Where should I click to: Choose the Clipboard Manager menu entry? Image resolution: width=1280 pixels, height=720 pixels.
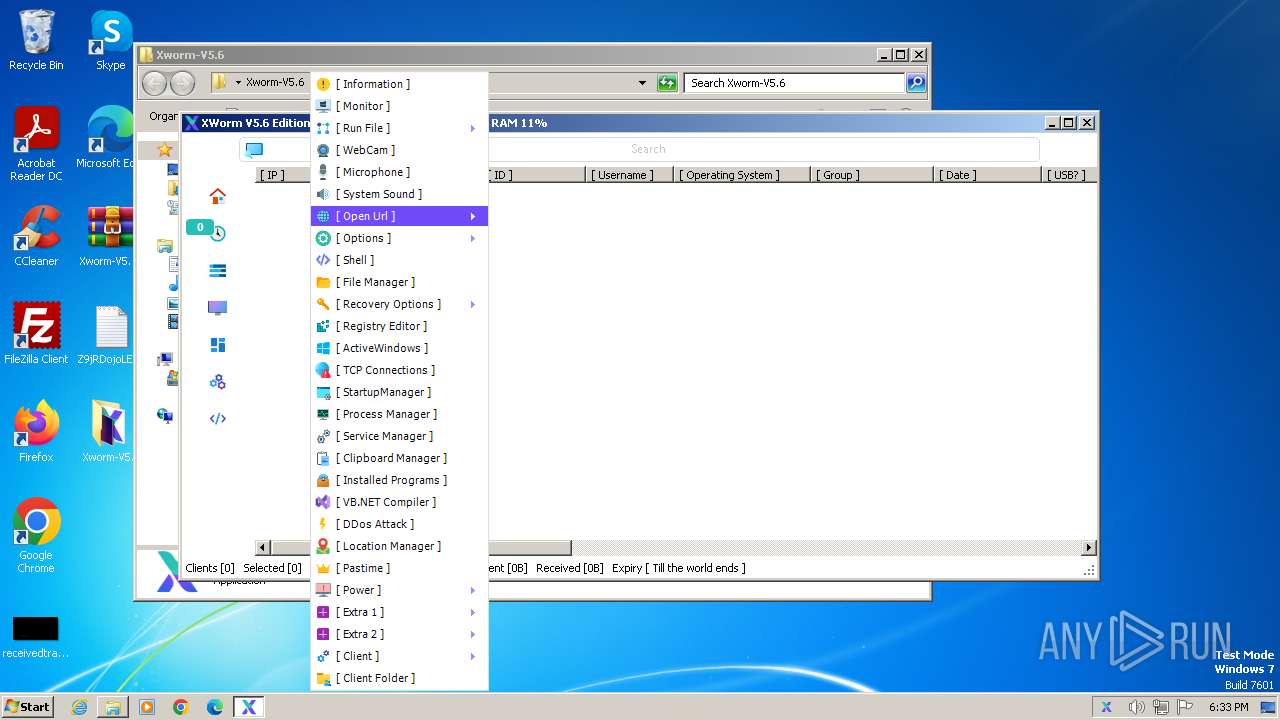(x=399, y=458)
